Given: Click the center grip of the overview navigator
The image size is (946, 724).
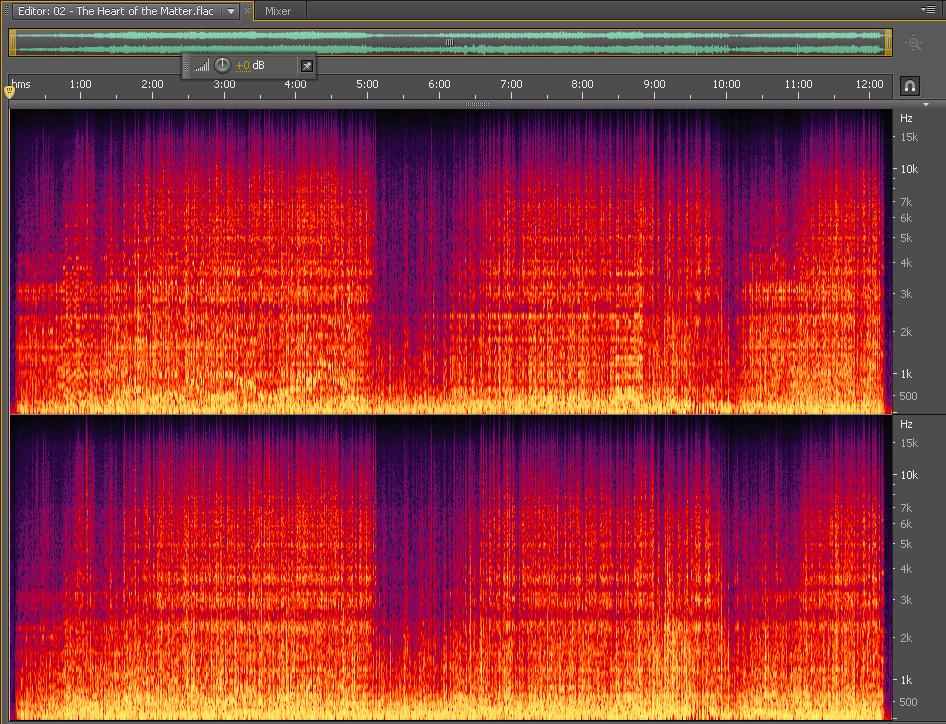Looking at the screenshot, I should coord(449,42).
